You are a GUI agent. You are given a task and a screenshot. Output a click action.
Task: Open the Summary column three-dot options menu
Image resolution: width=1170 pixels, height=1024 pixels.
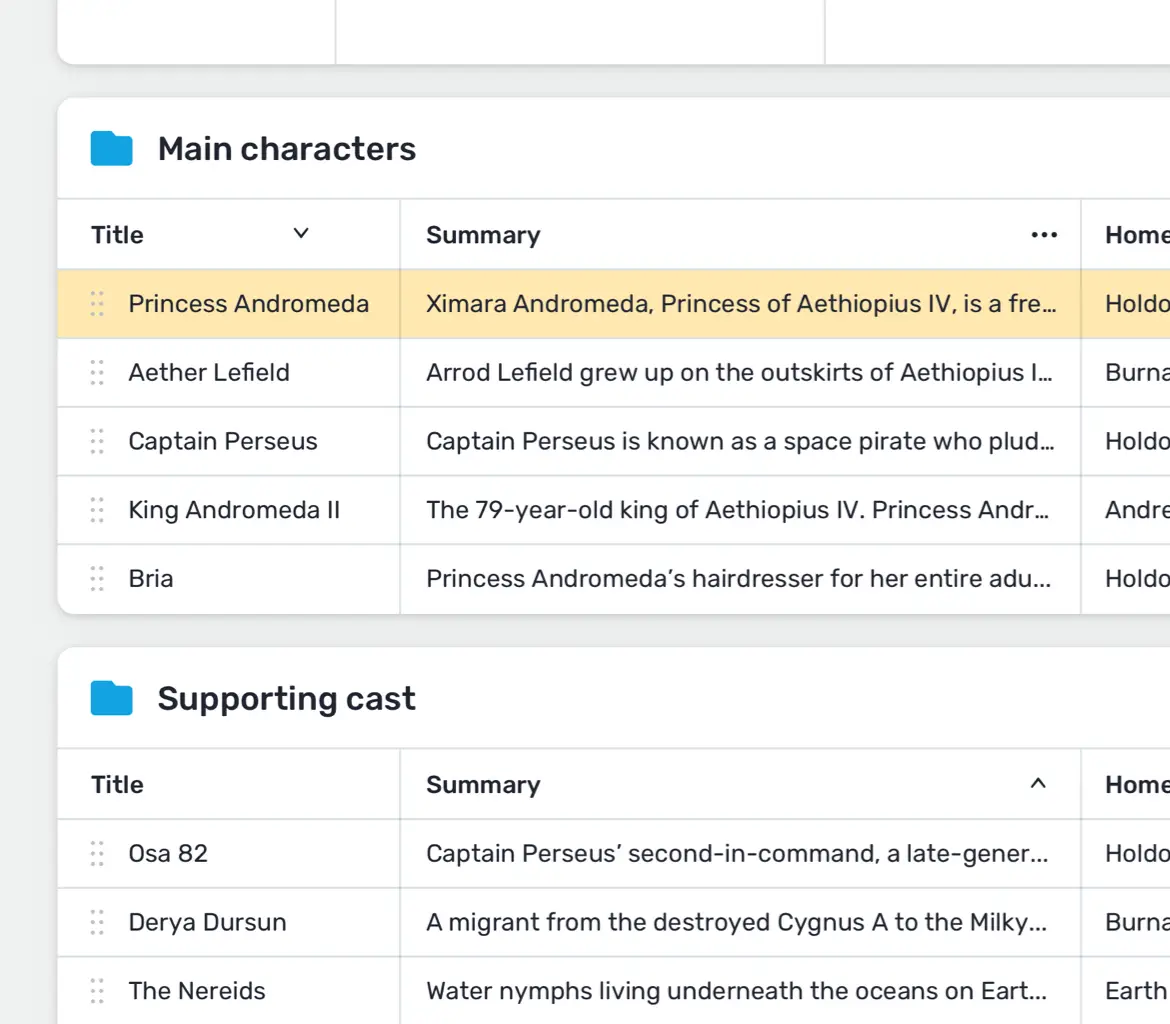click(x=1043, y=235)
